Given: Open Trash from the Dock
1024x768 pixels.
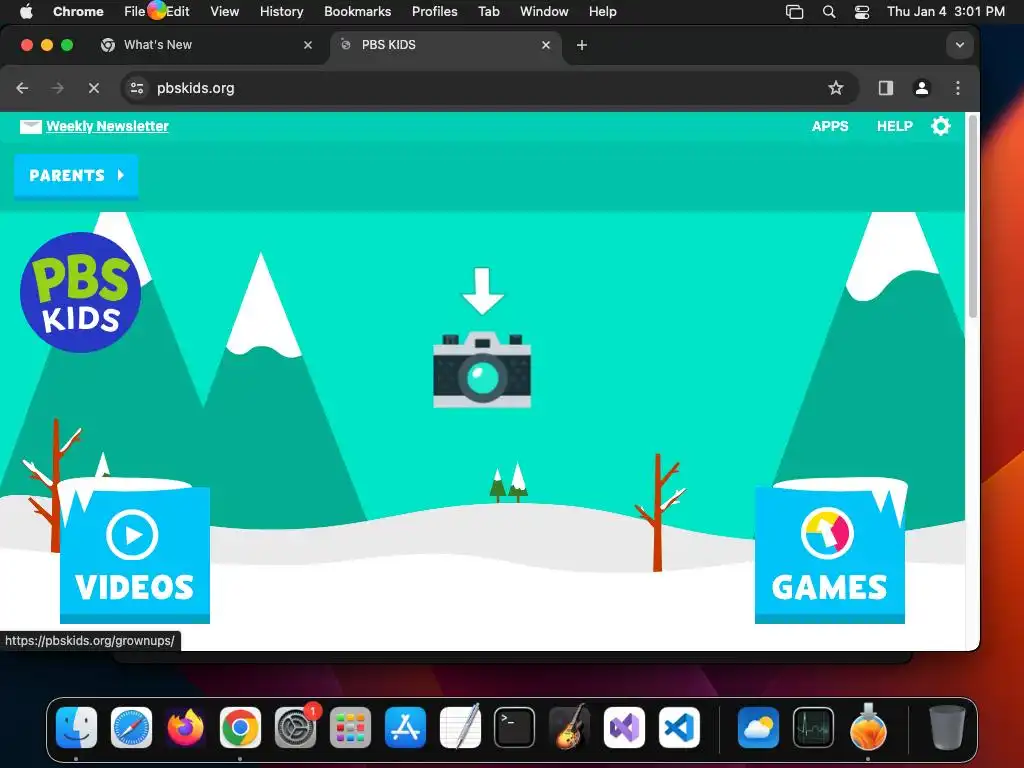Looking at the screenshot, I should (947, 728).
